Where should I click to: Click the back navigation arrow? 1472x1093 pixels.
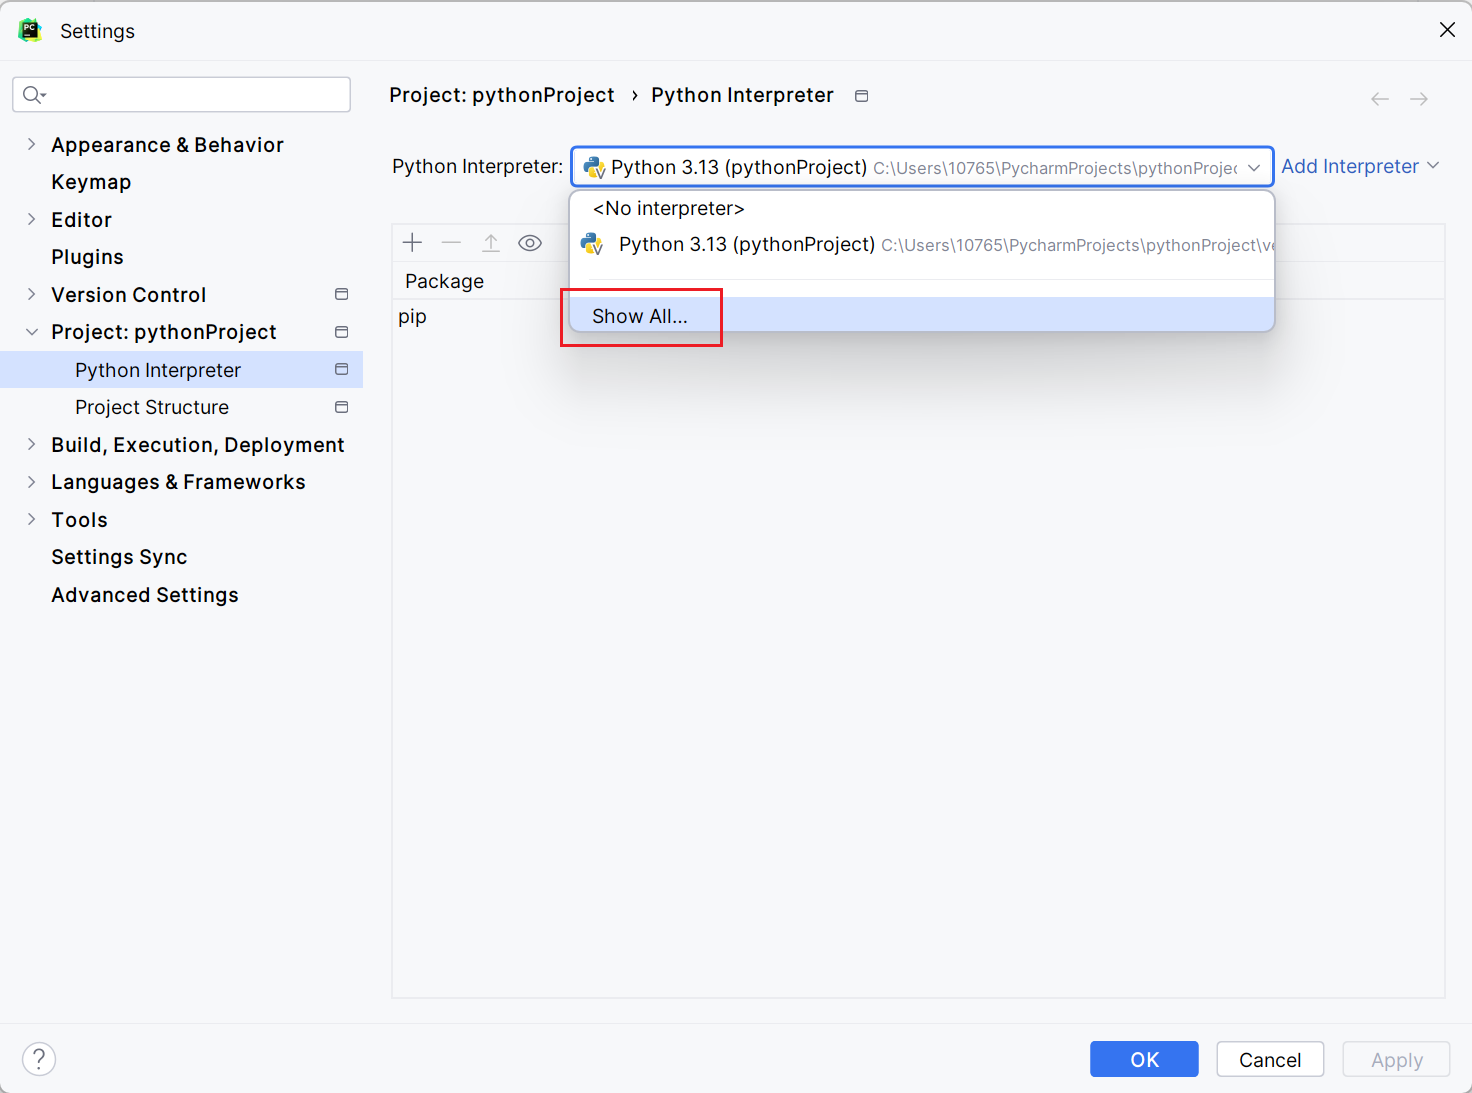point(1380,99)
